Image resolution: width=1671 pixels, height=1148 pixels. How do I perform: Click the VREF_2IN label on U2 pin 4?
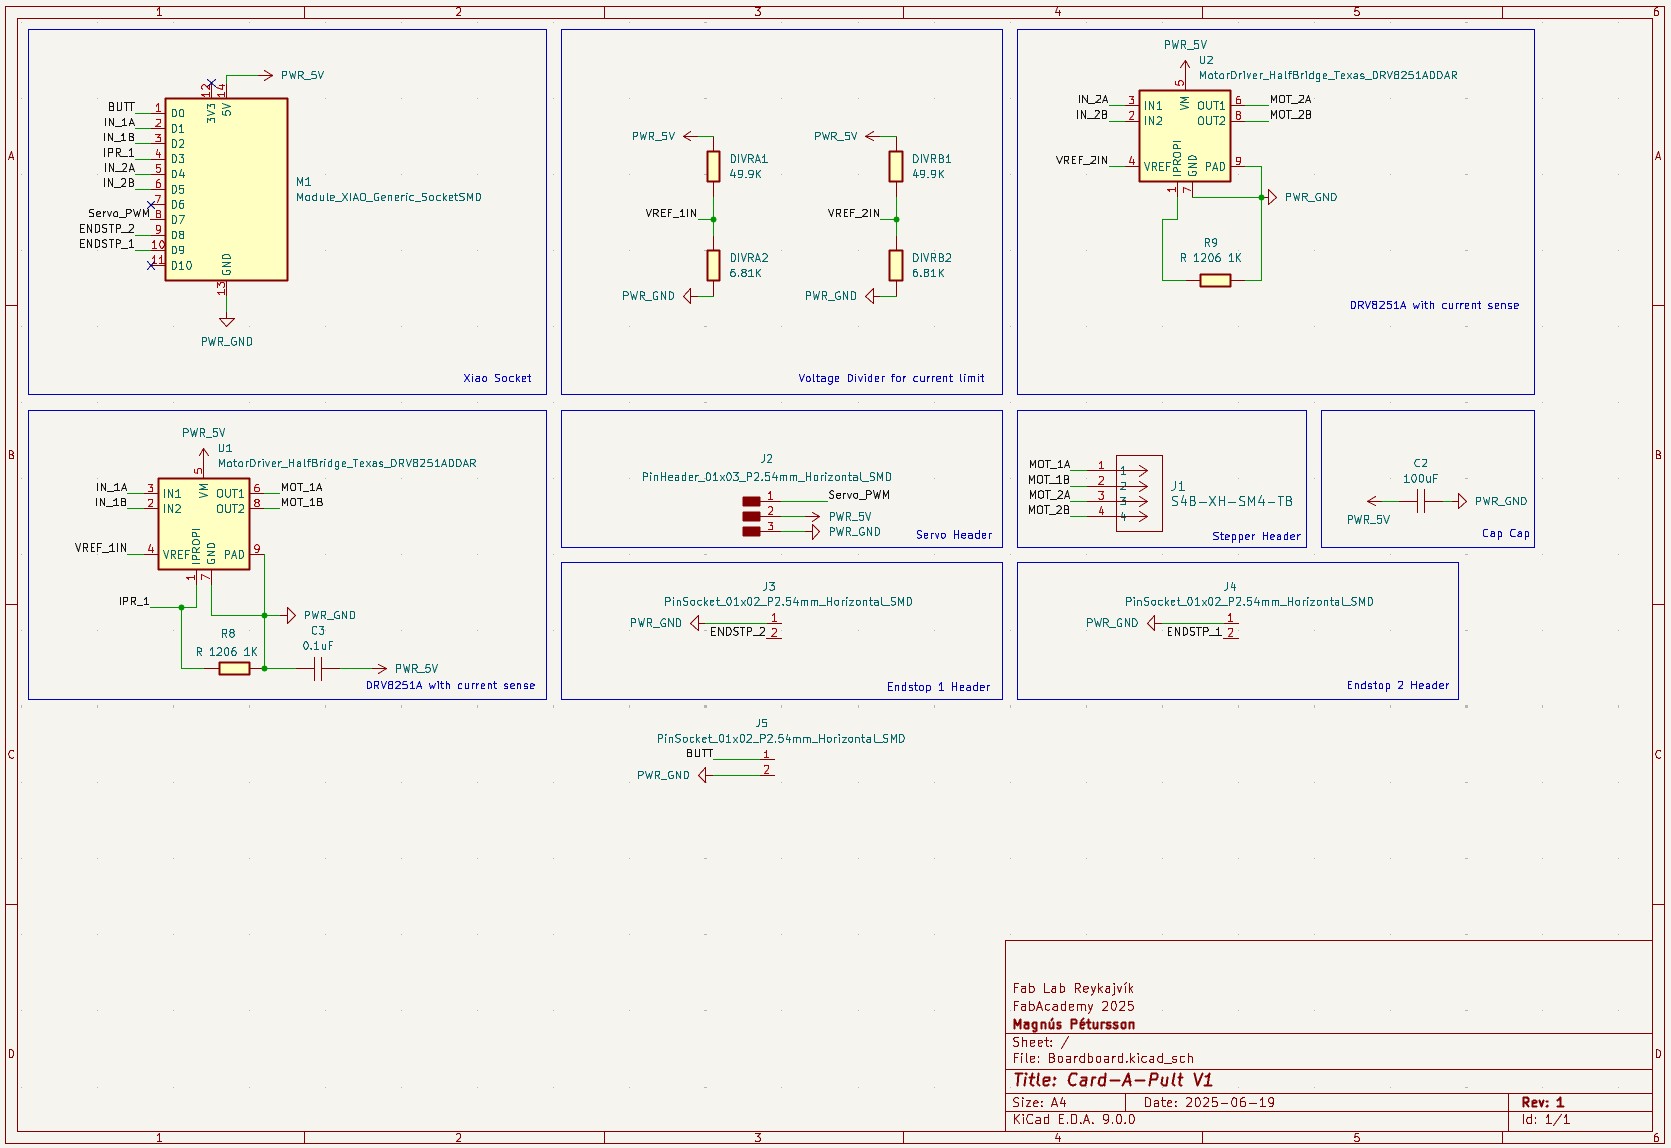click(x=1082, y=160)
